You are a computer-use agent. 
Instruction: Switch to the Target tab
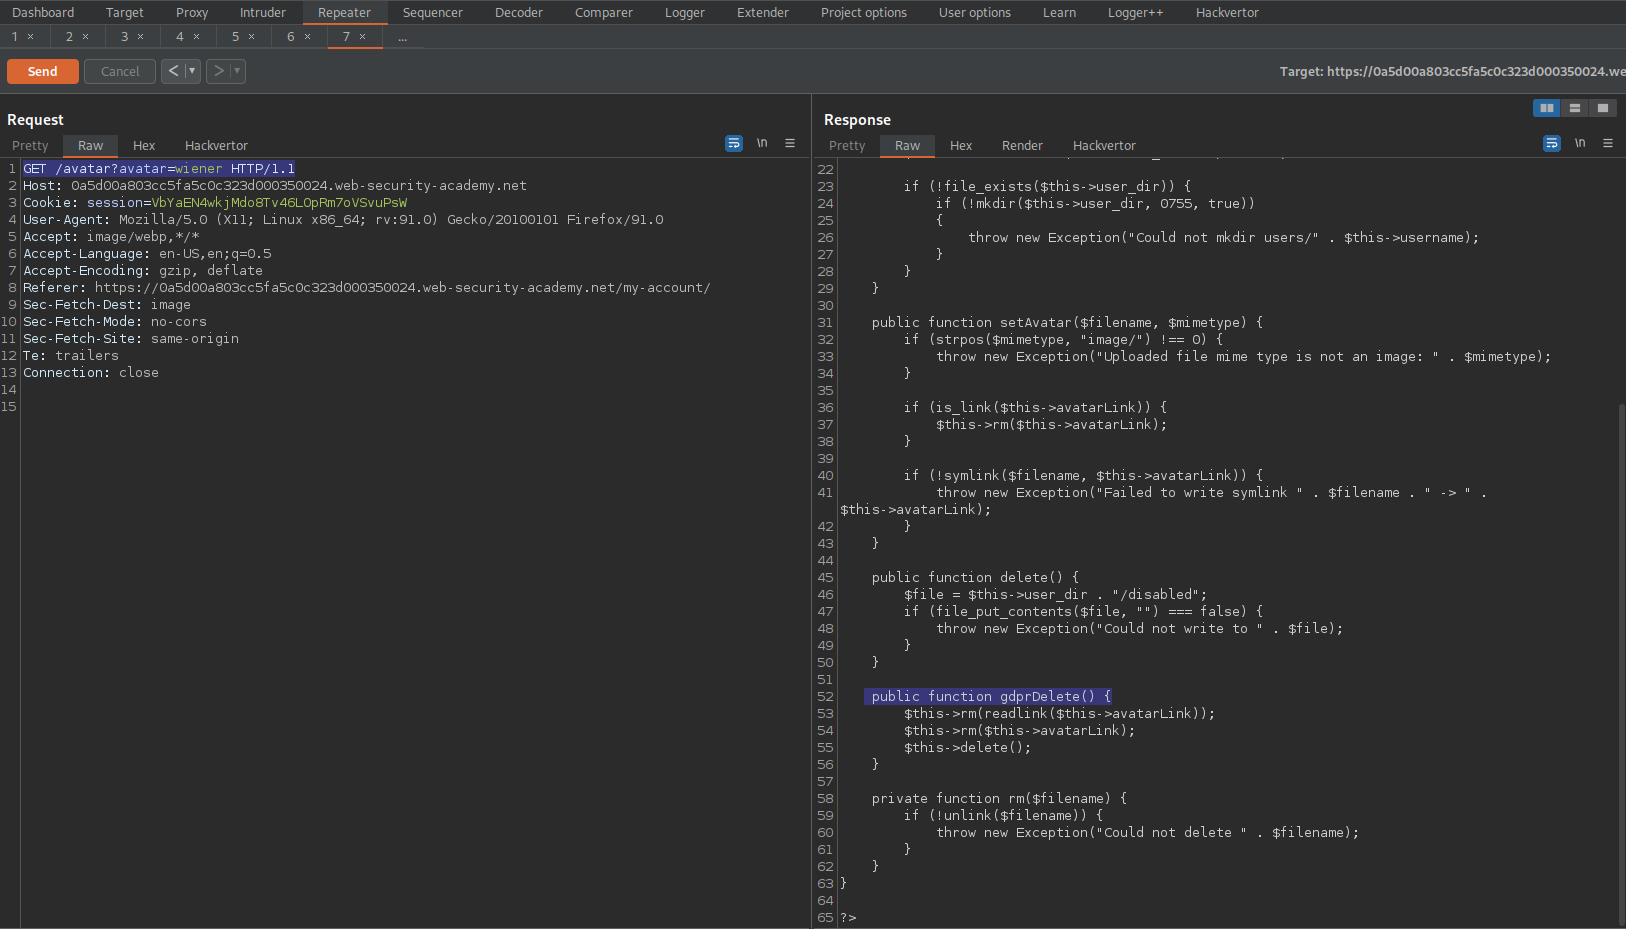(125, 12)
